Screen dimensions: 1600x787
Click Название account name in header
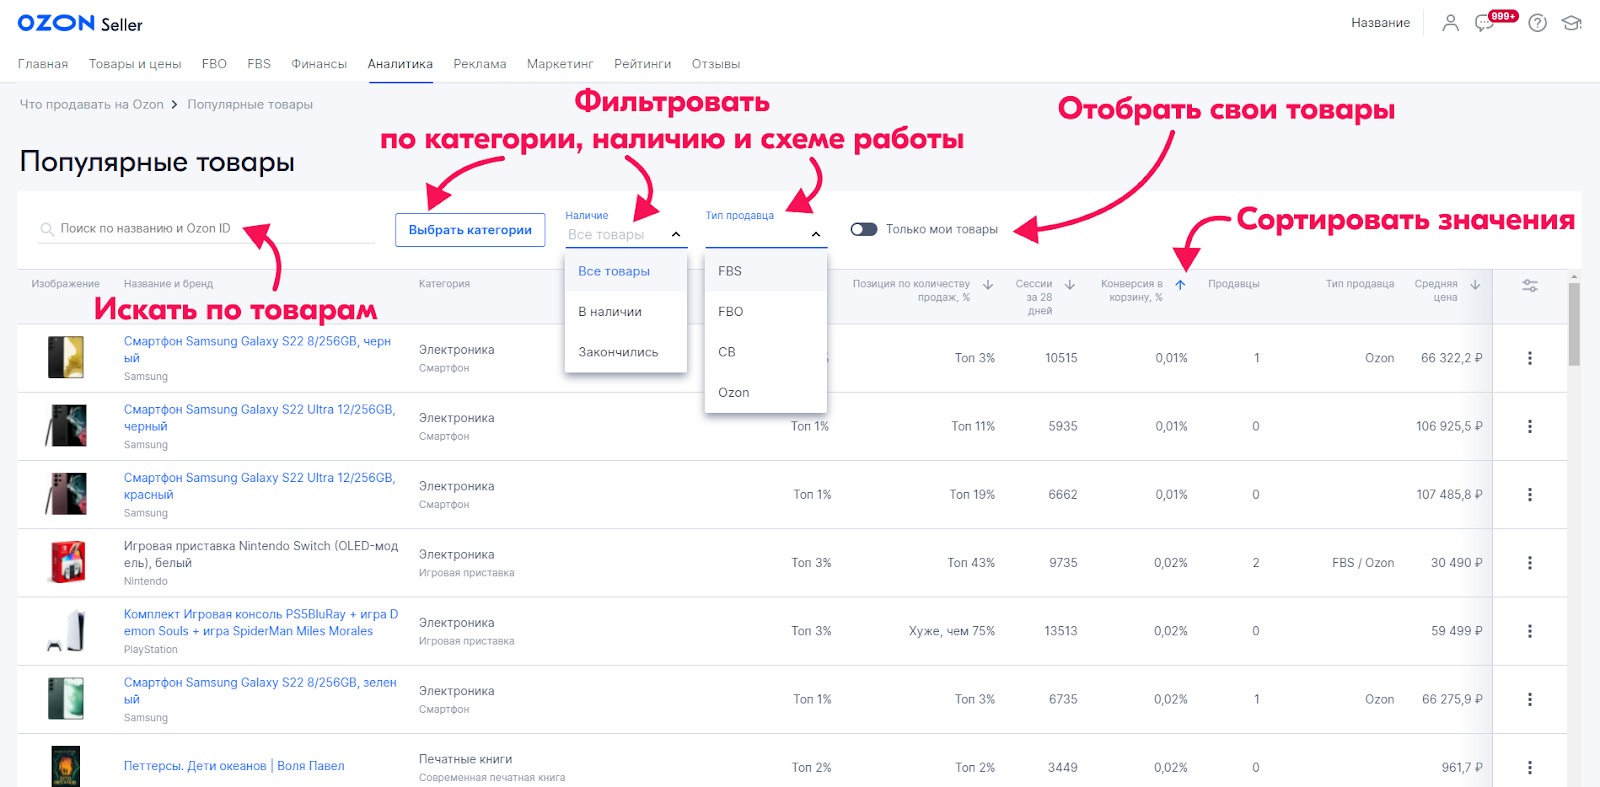pos(1380,23)
